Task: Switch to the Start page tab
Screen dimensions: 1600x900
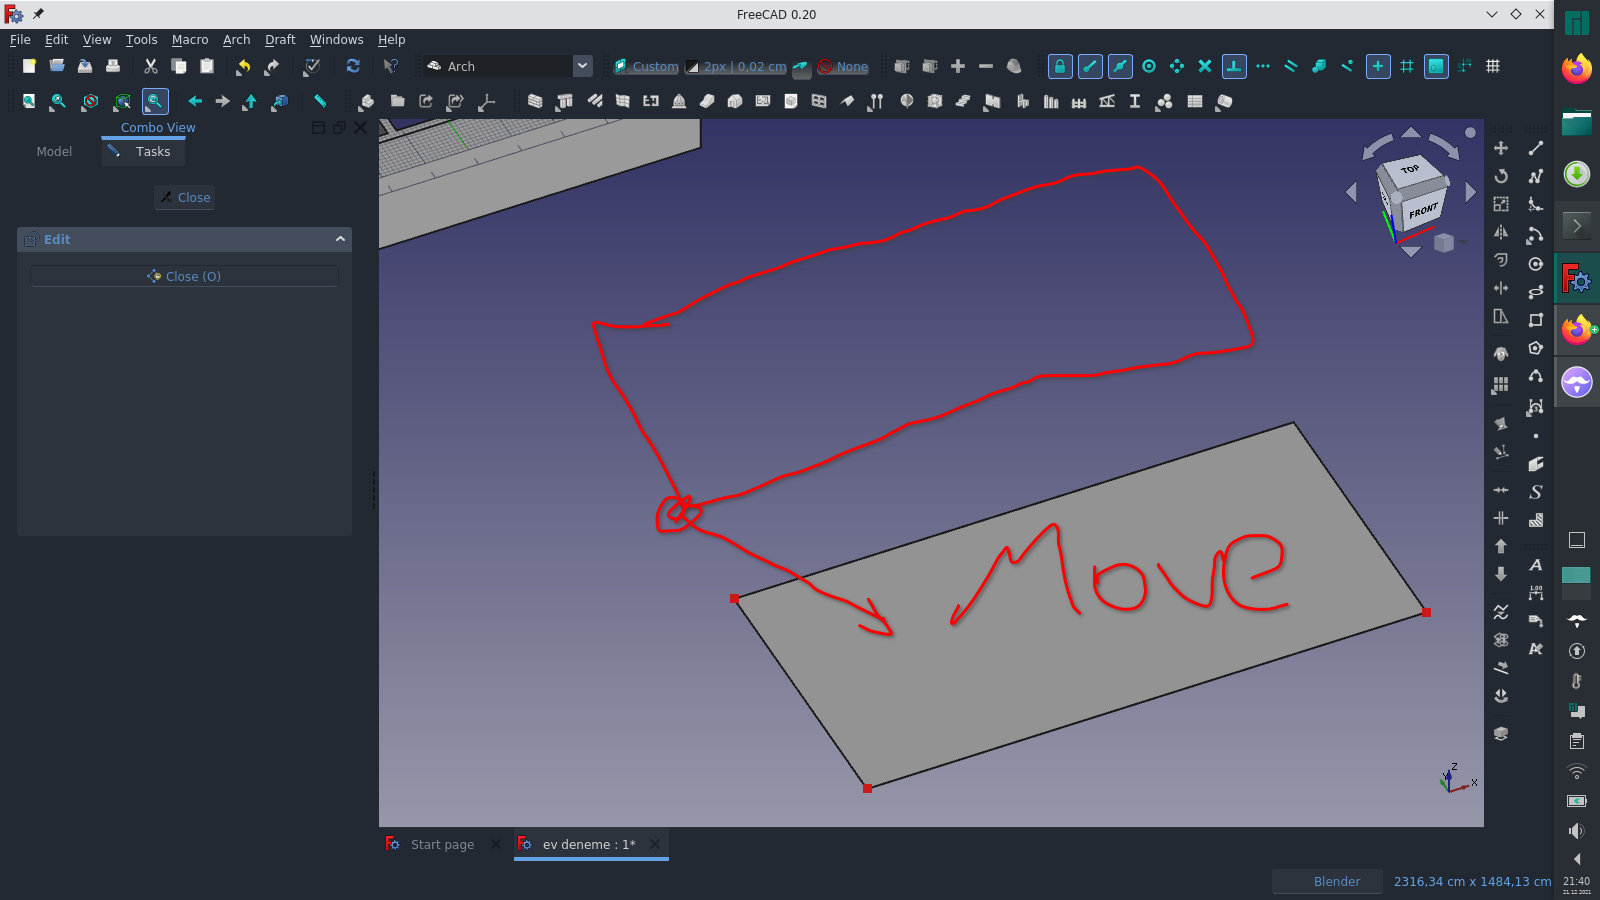Action: click(x=441, y=844)
